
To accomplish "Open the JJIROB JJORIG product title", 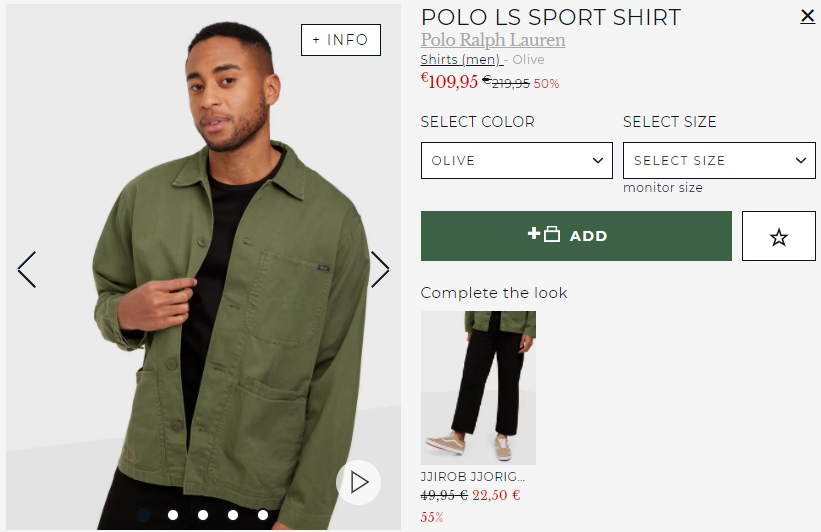I will click(472, 477).
